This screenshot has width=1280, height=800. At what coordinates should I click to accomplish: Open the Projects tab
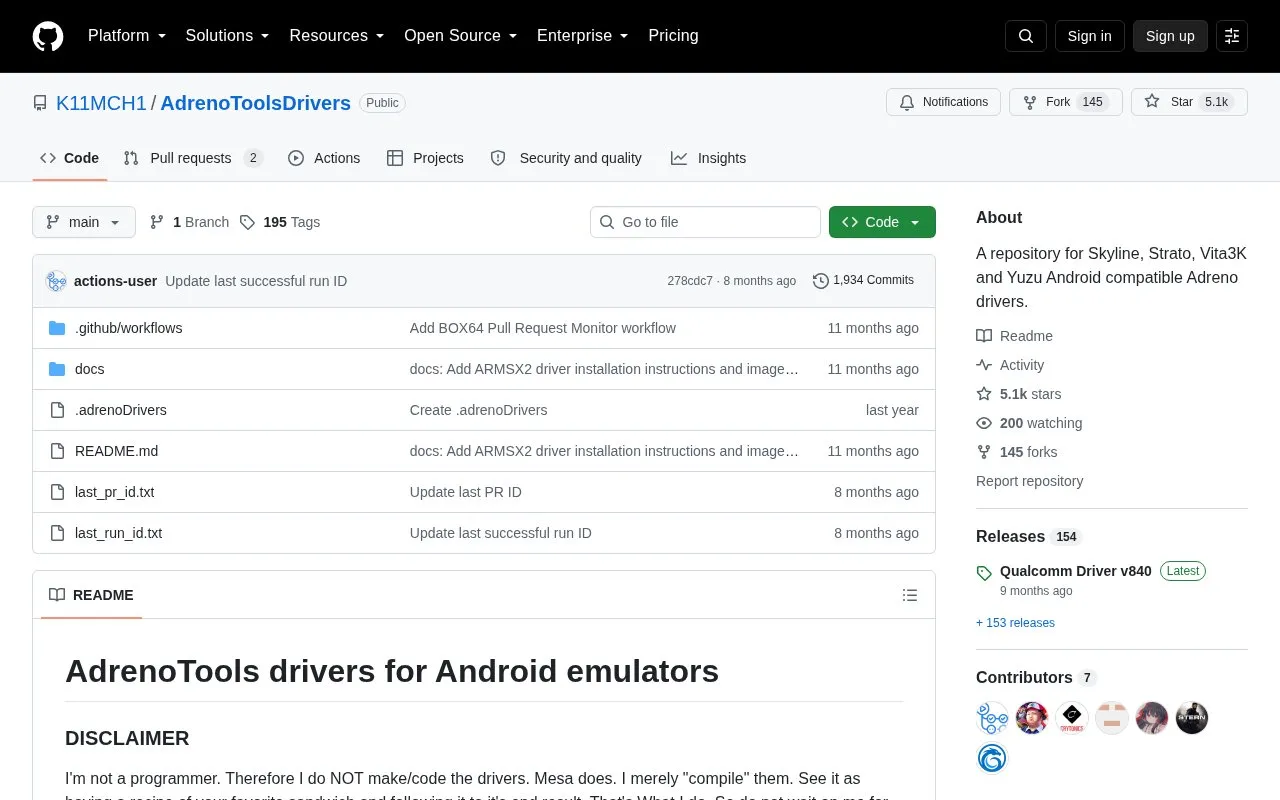425,158
